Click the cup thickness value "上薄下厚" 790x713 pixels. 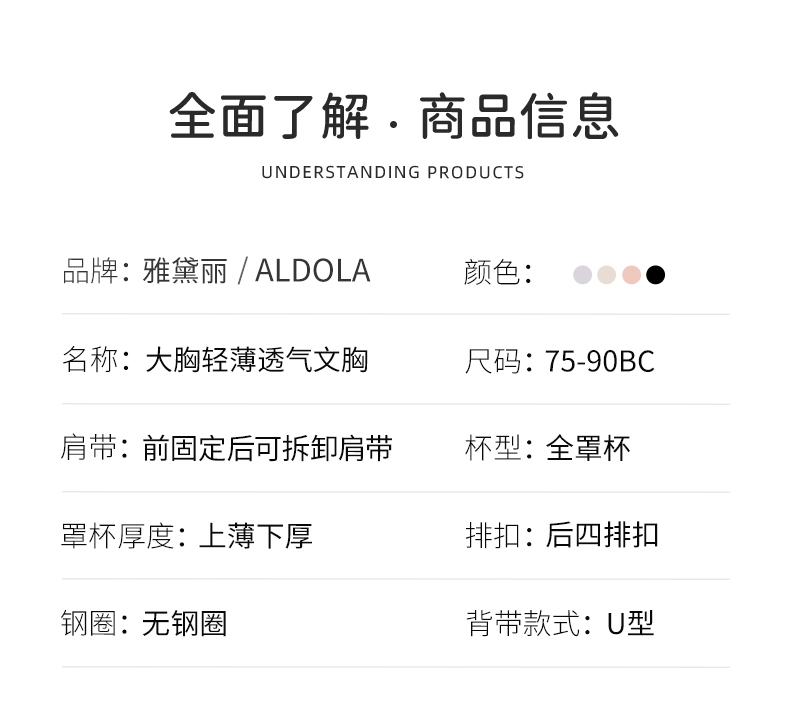pyautogui.click(x=256, y=536)
